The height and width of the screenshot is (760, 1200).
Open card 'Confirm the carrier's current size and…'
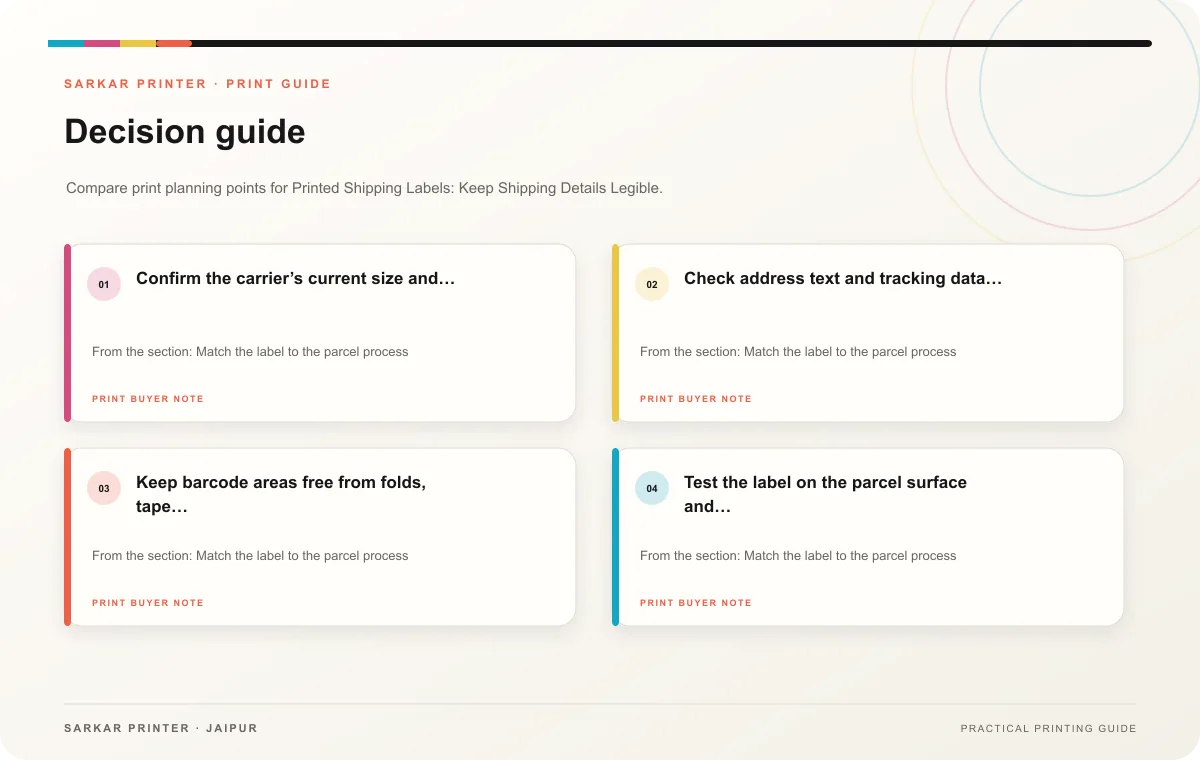tap(320, 333)
